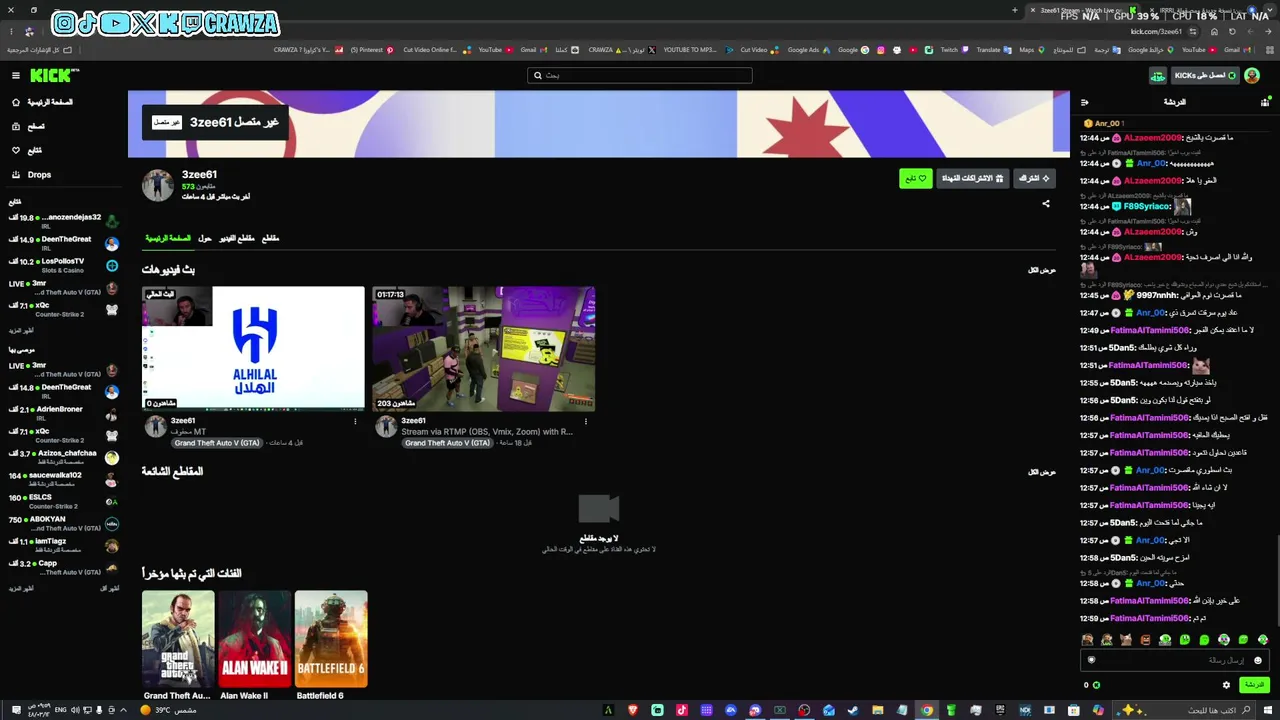Click the Gift Subs button
This screenshot has height=720, width=1280.
973,178
